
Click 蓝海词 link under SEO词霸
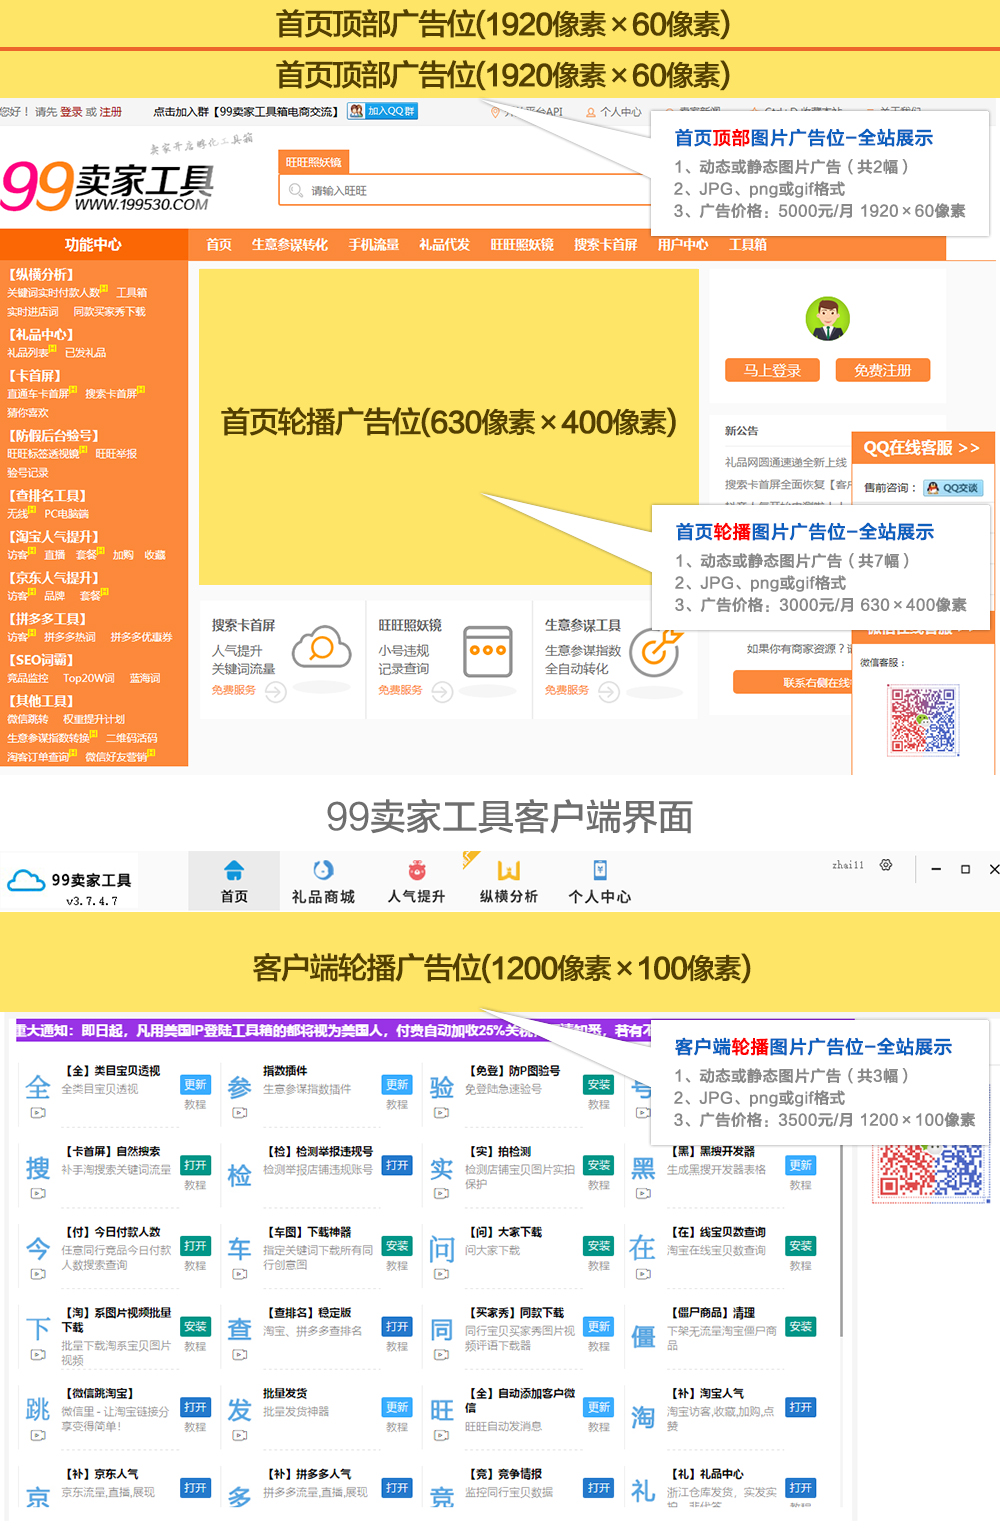point(145,678)
